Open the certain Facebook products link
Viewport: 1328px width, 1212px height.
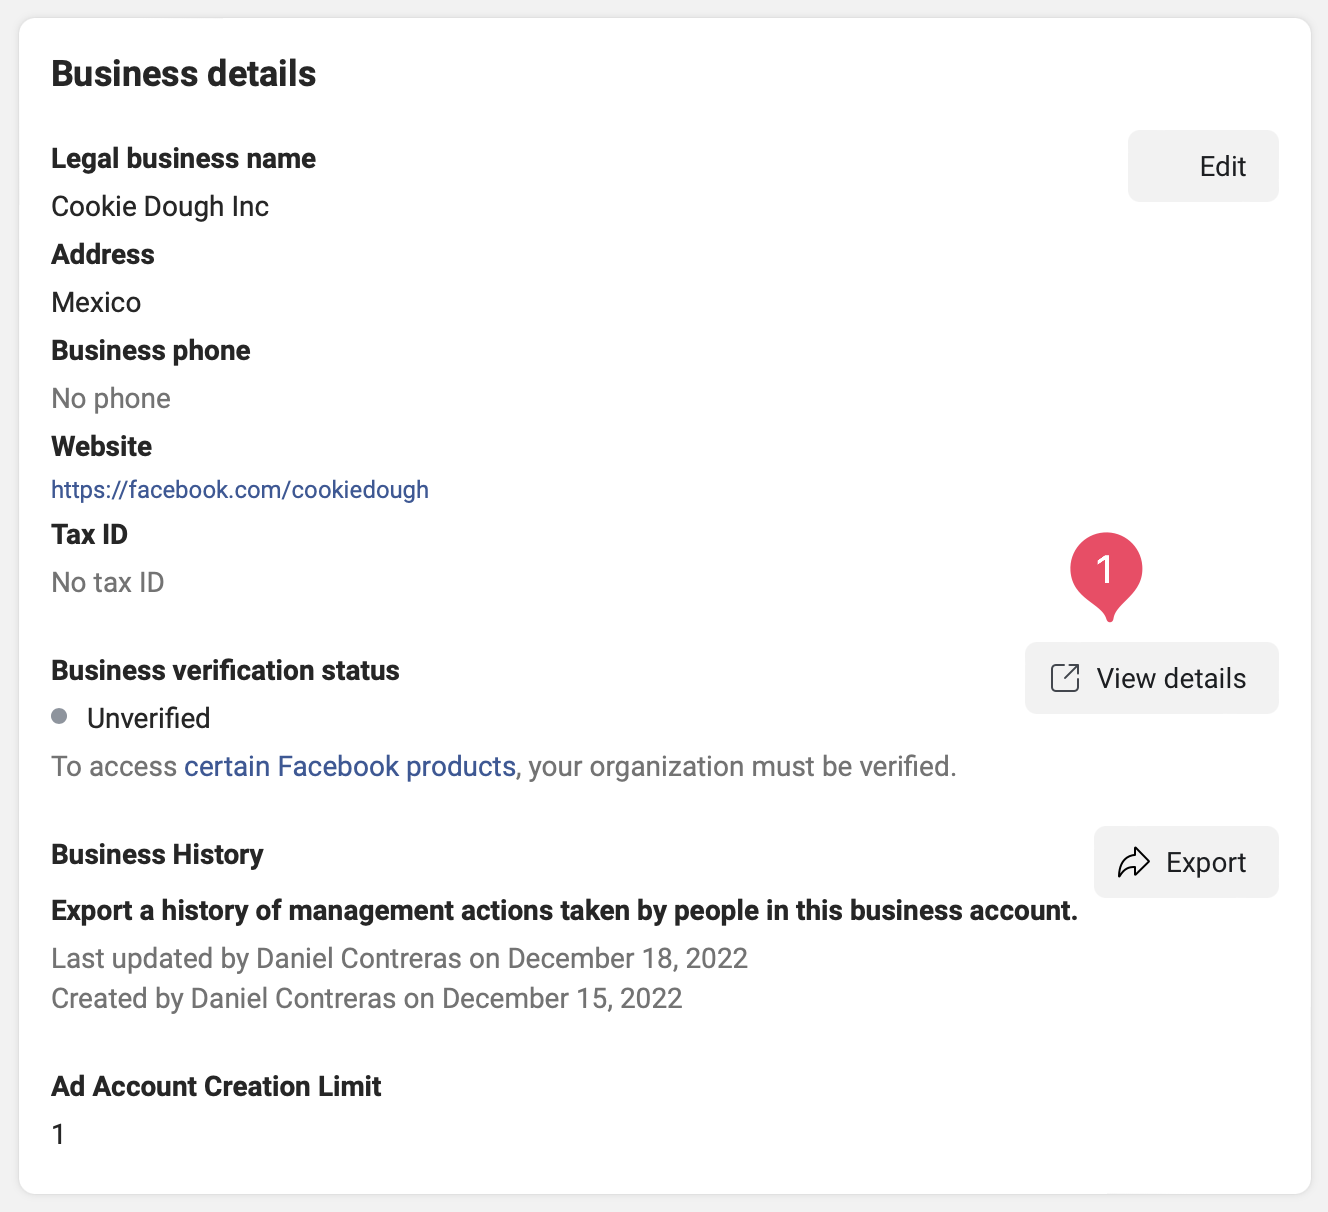click(349, 766)
